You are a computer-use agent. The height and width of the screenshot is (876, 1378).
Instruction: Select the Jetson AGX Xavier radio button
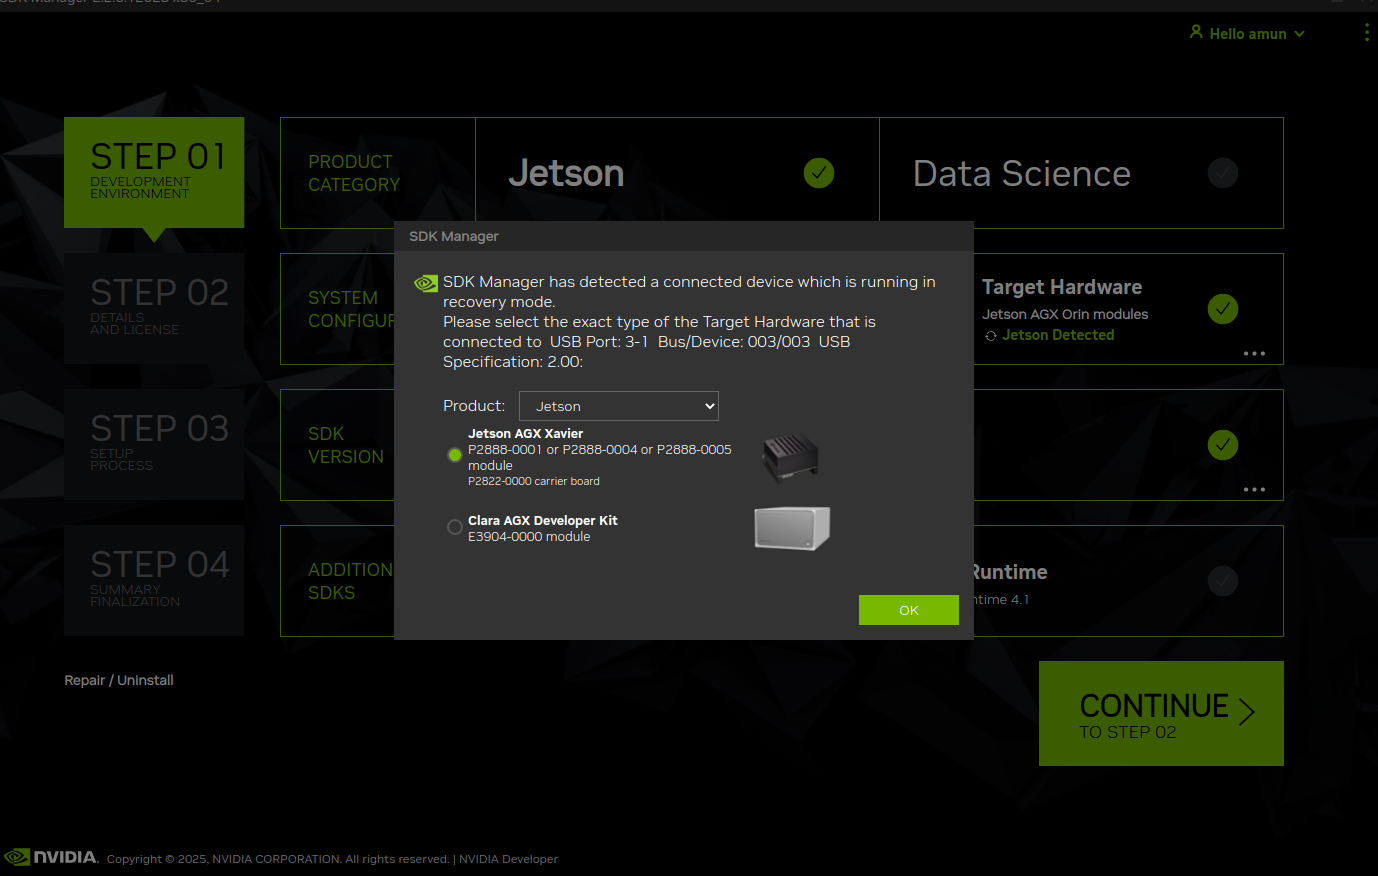pyautogui.click(x=455, y=455)
